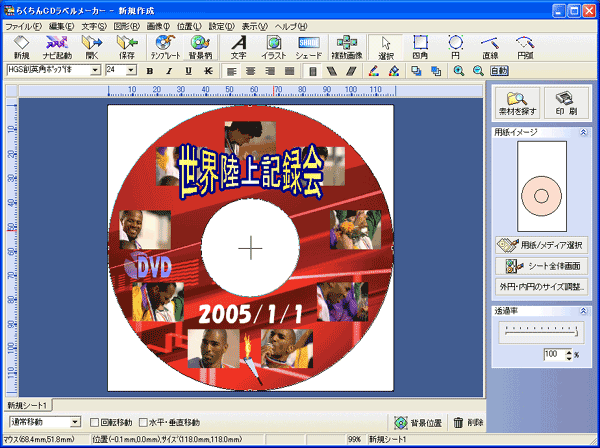Switch to the 新規シート1 tab
The height and width of the screenshot is (448, 600).
coord(28,405)
